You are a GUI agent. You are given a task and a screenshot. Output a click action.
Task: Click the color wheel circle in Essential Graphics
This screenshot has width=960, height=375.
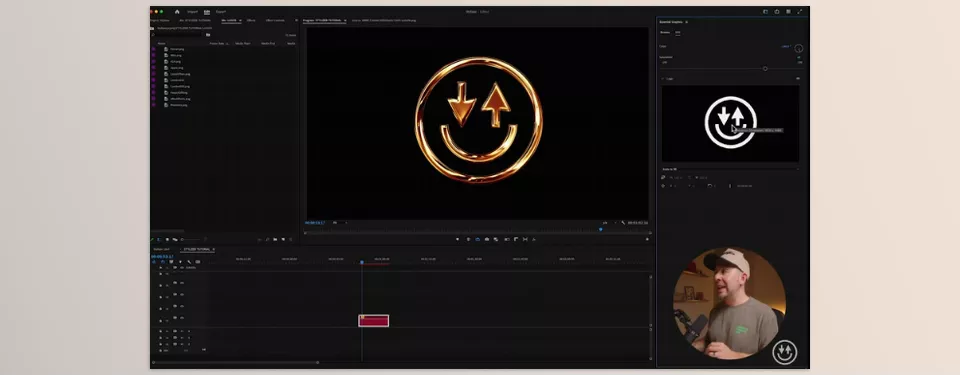798,48
